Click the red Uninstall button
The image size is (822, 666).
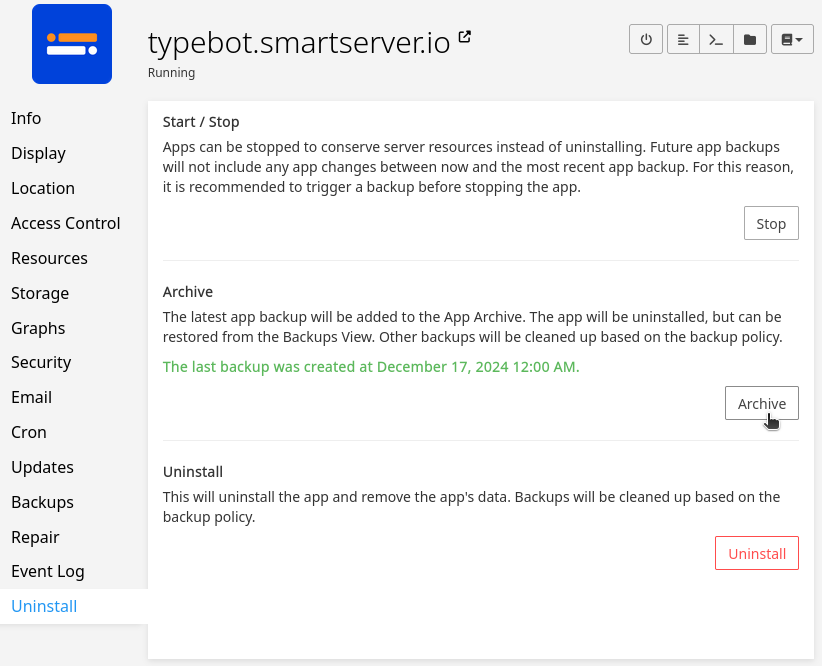click(757, 553)
